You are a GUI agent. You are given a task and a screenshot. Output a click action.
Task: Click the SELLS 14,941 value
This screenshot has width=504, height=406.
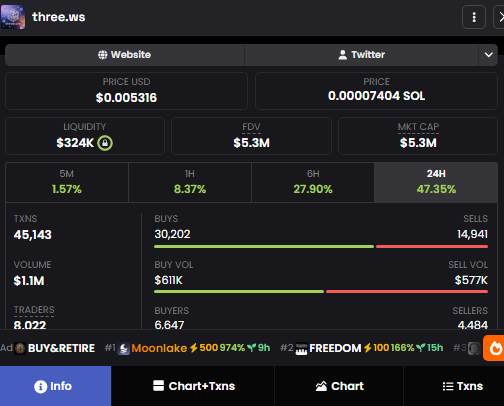472,234
